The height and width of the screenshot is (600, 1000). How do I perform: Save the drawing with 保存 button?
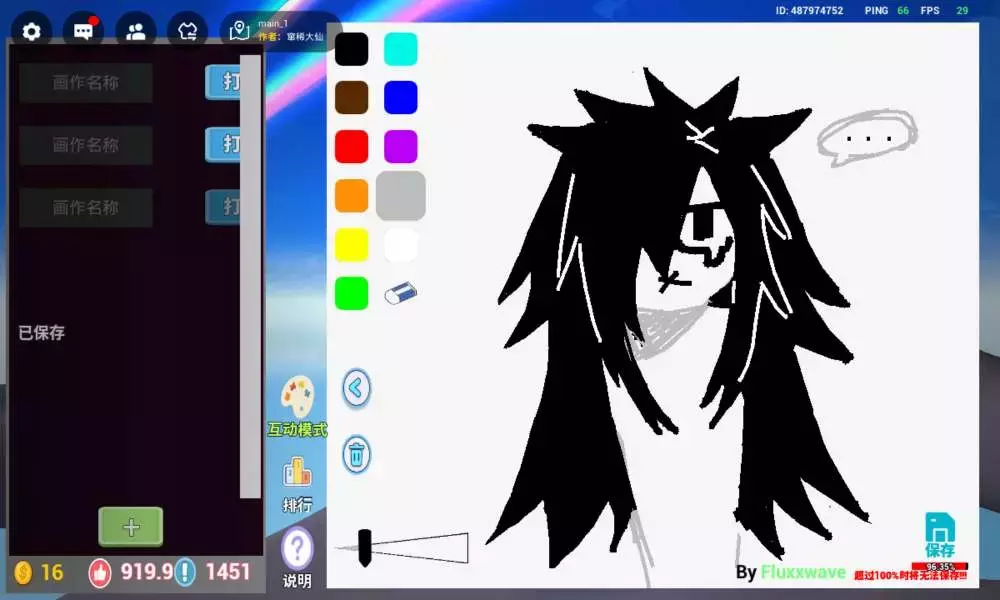pyautogui.click(x=939, y=535)
